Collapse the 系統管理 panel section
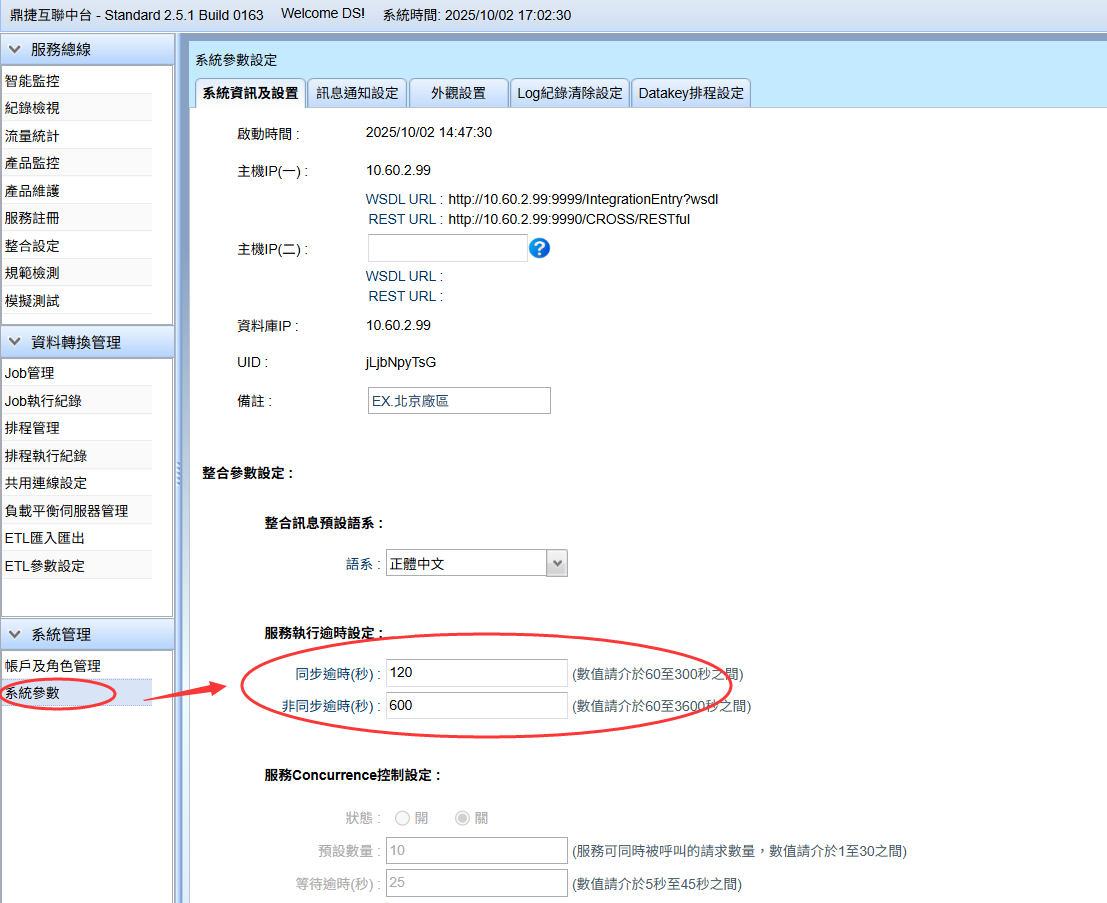Screen dimensions: 1107x903 click(15, 634)
